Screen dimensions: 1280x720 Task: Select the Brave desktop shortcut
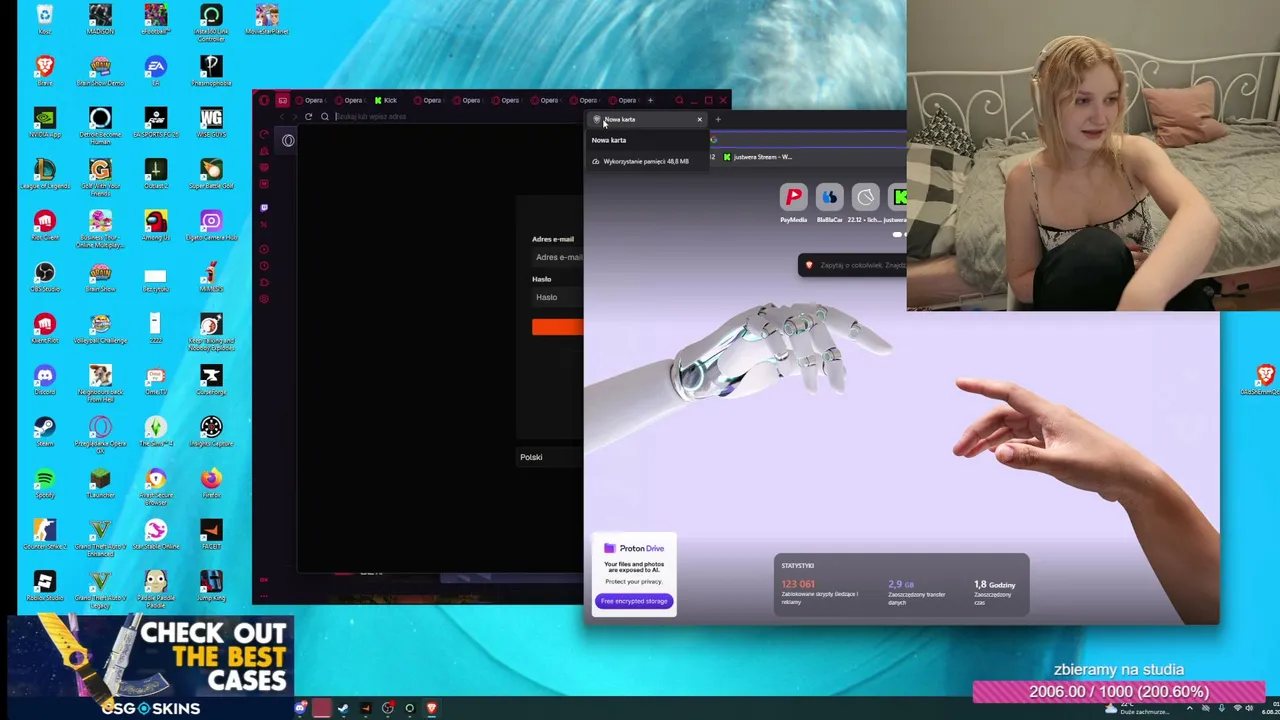[44, 71]
